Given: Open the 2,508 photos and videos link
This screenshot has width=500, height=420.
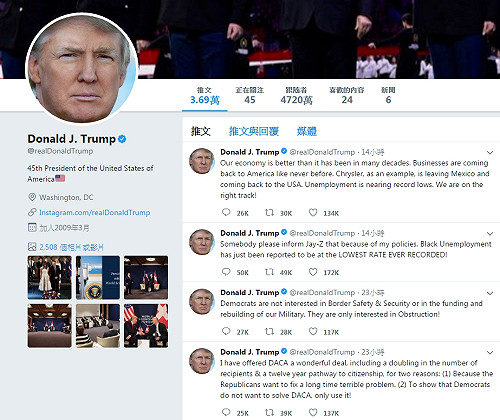Looking at the screenshot, I should [71, 247].
